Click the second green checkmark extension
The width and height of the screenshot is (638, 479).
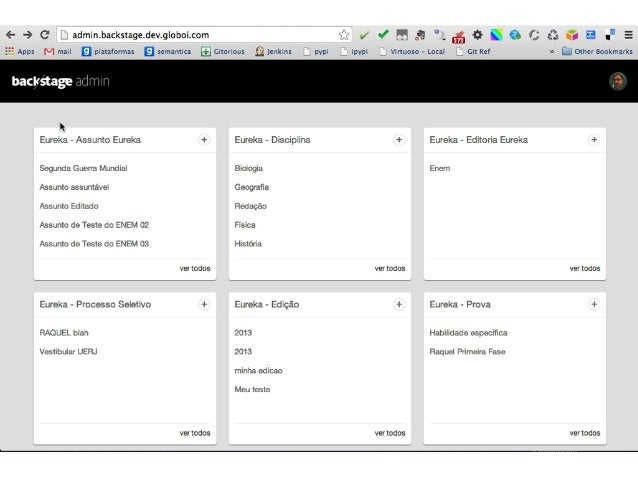383,35
